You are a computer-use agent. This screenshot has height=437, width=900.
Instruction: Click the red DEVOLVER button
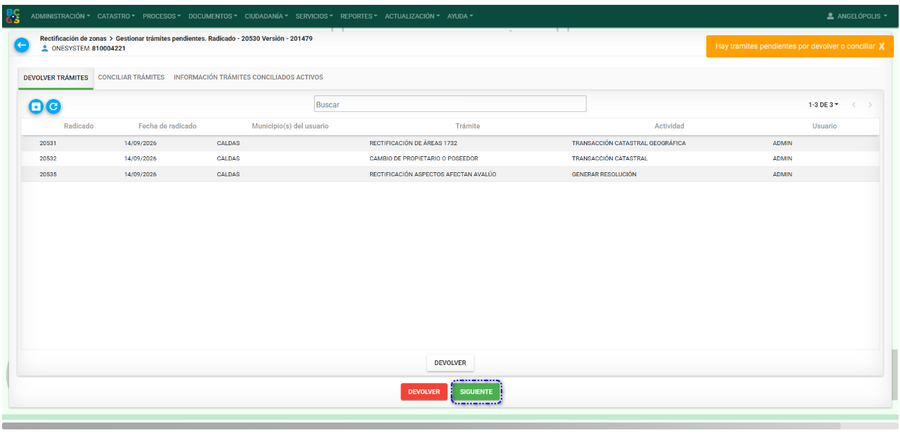point(424,392)
